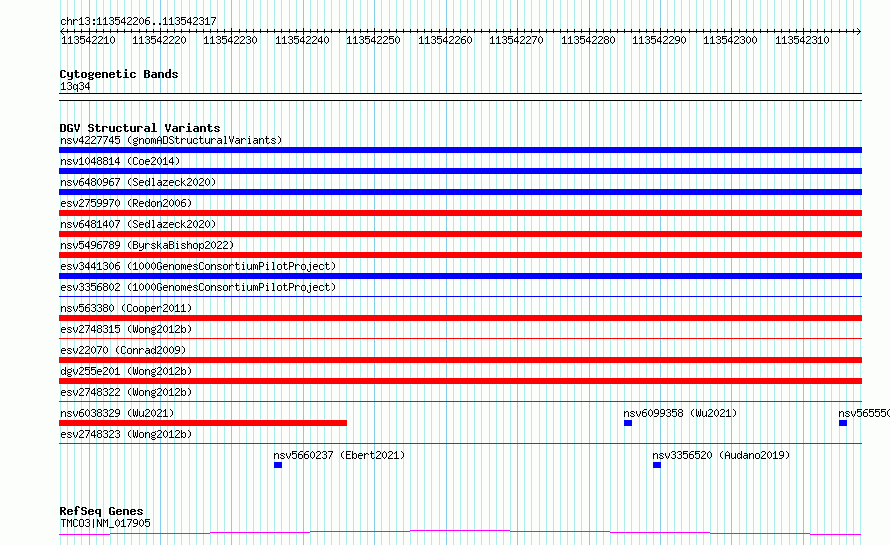Click ruler position 113542310
Screen dimensions: 890x545
[x=802, y=40]
